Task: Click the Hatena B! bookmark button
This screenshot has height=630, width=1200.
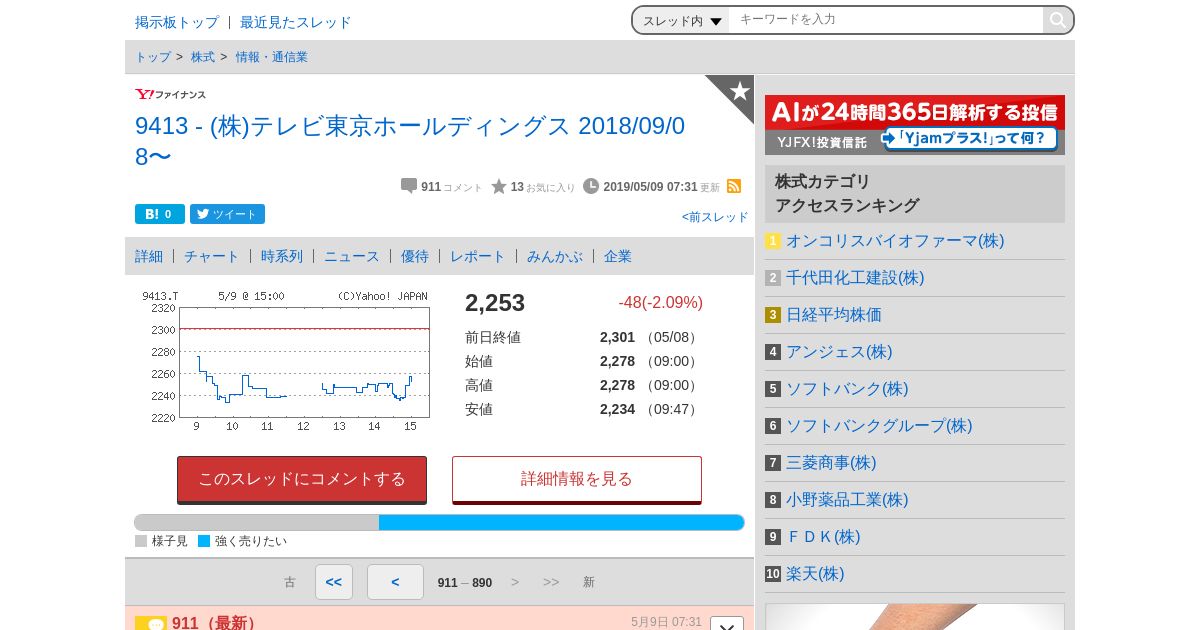Action: (x=160, y=214)
